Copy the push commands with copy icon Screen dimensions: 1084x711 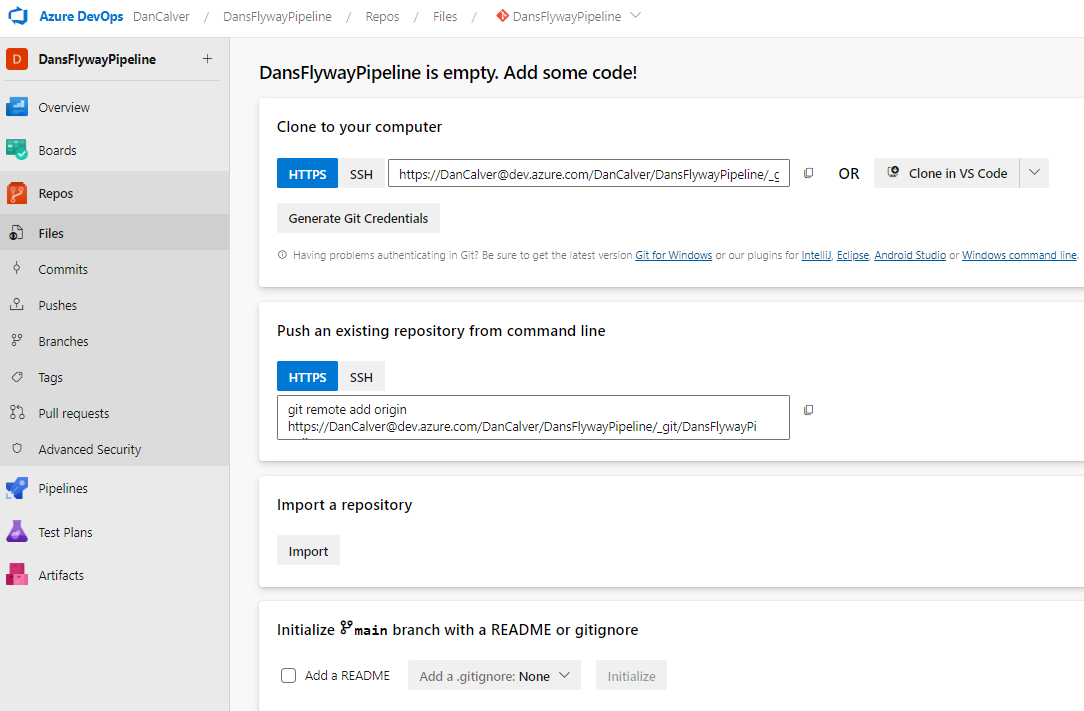(809, 410)
